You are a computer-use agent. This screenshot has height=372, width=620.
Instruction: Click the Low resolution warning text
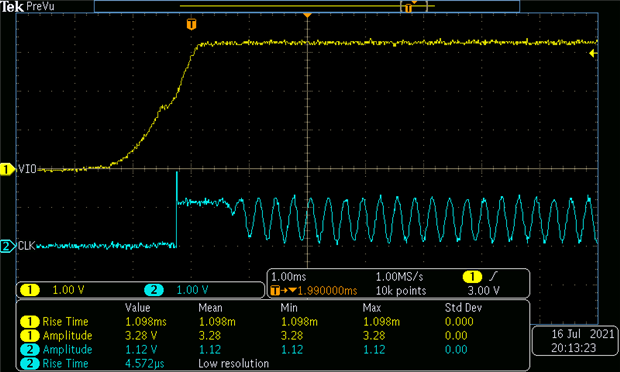pos(234,364)
